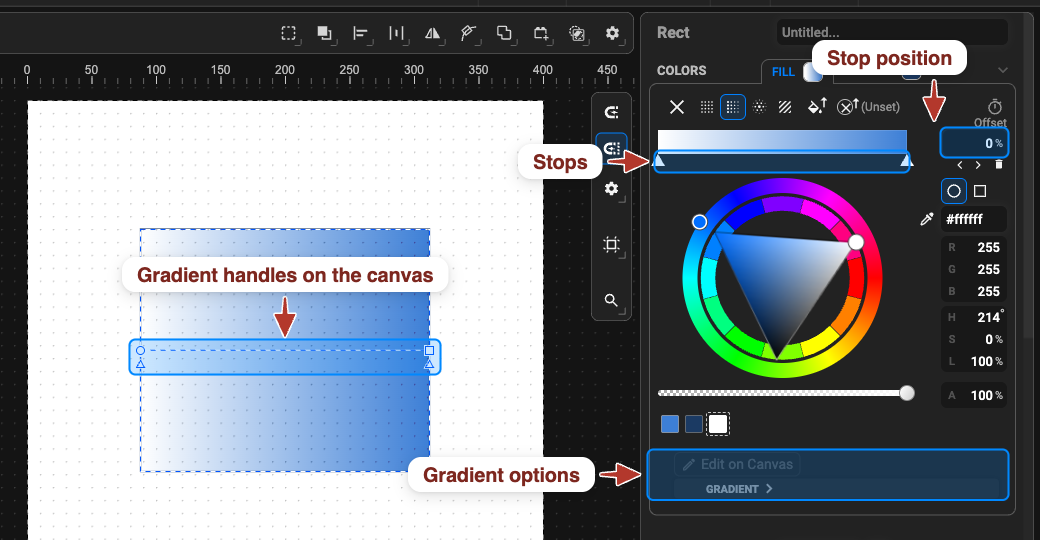Go to next gradient stop

click(x=978, y=165)
